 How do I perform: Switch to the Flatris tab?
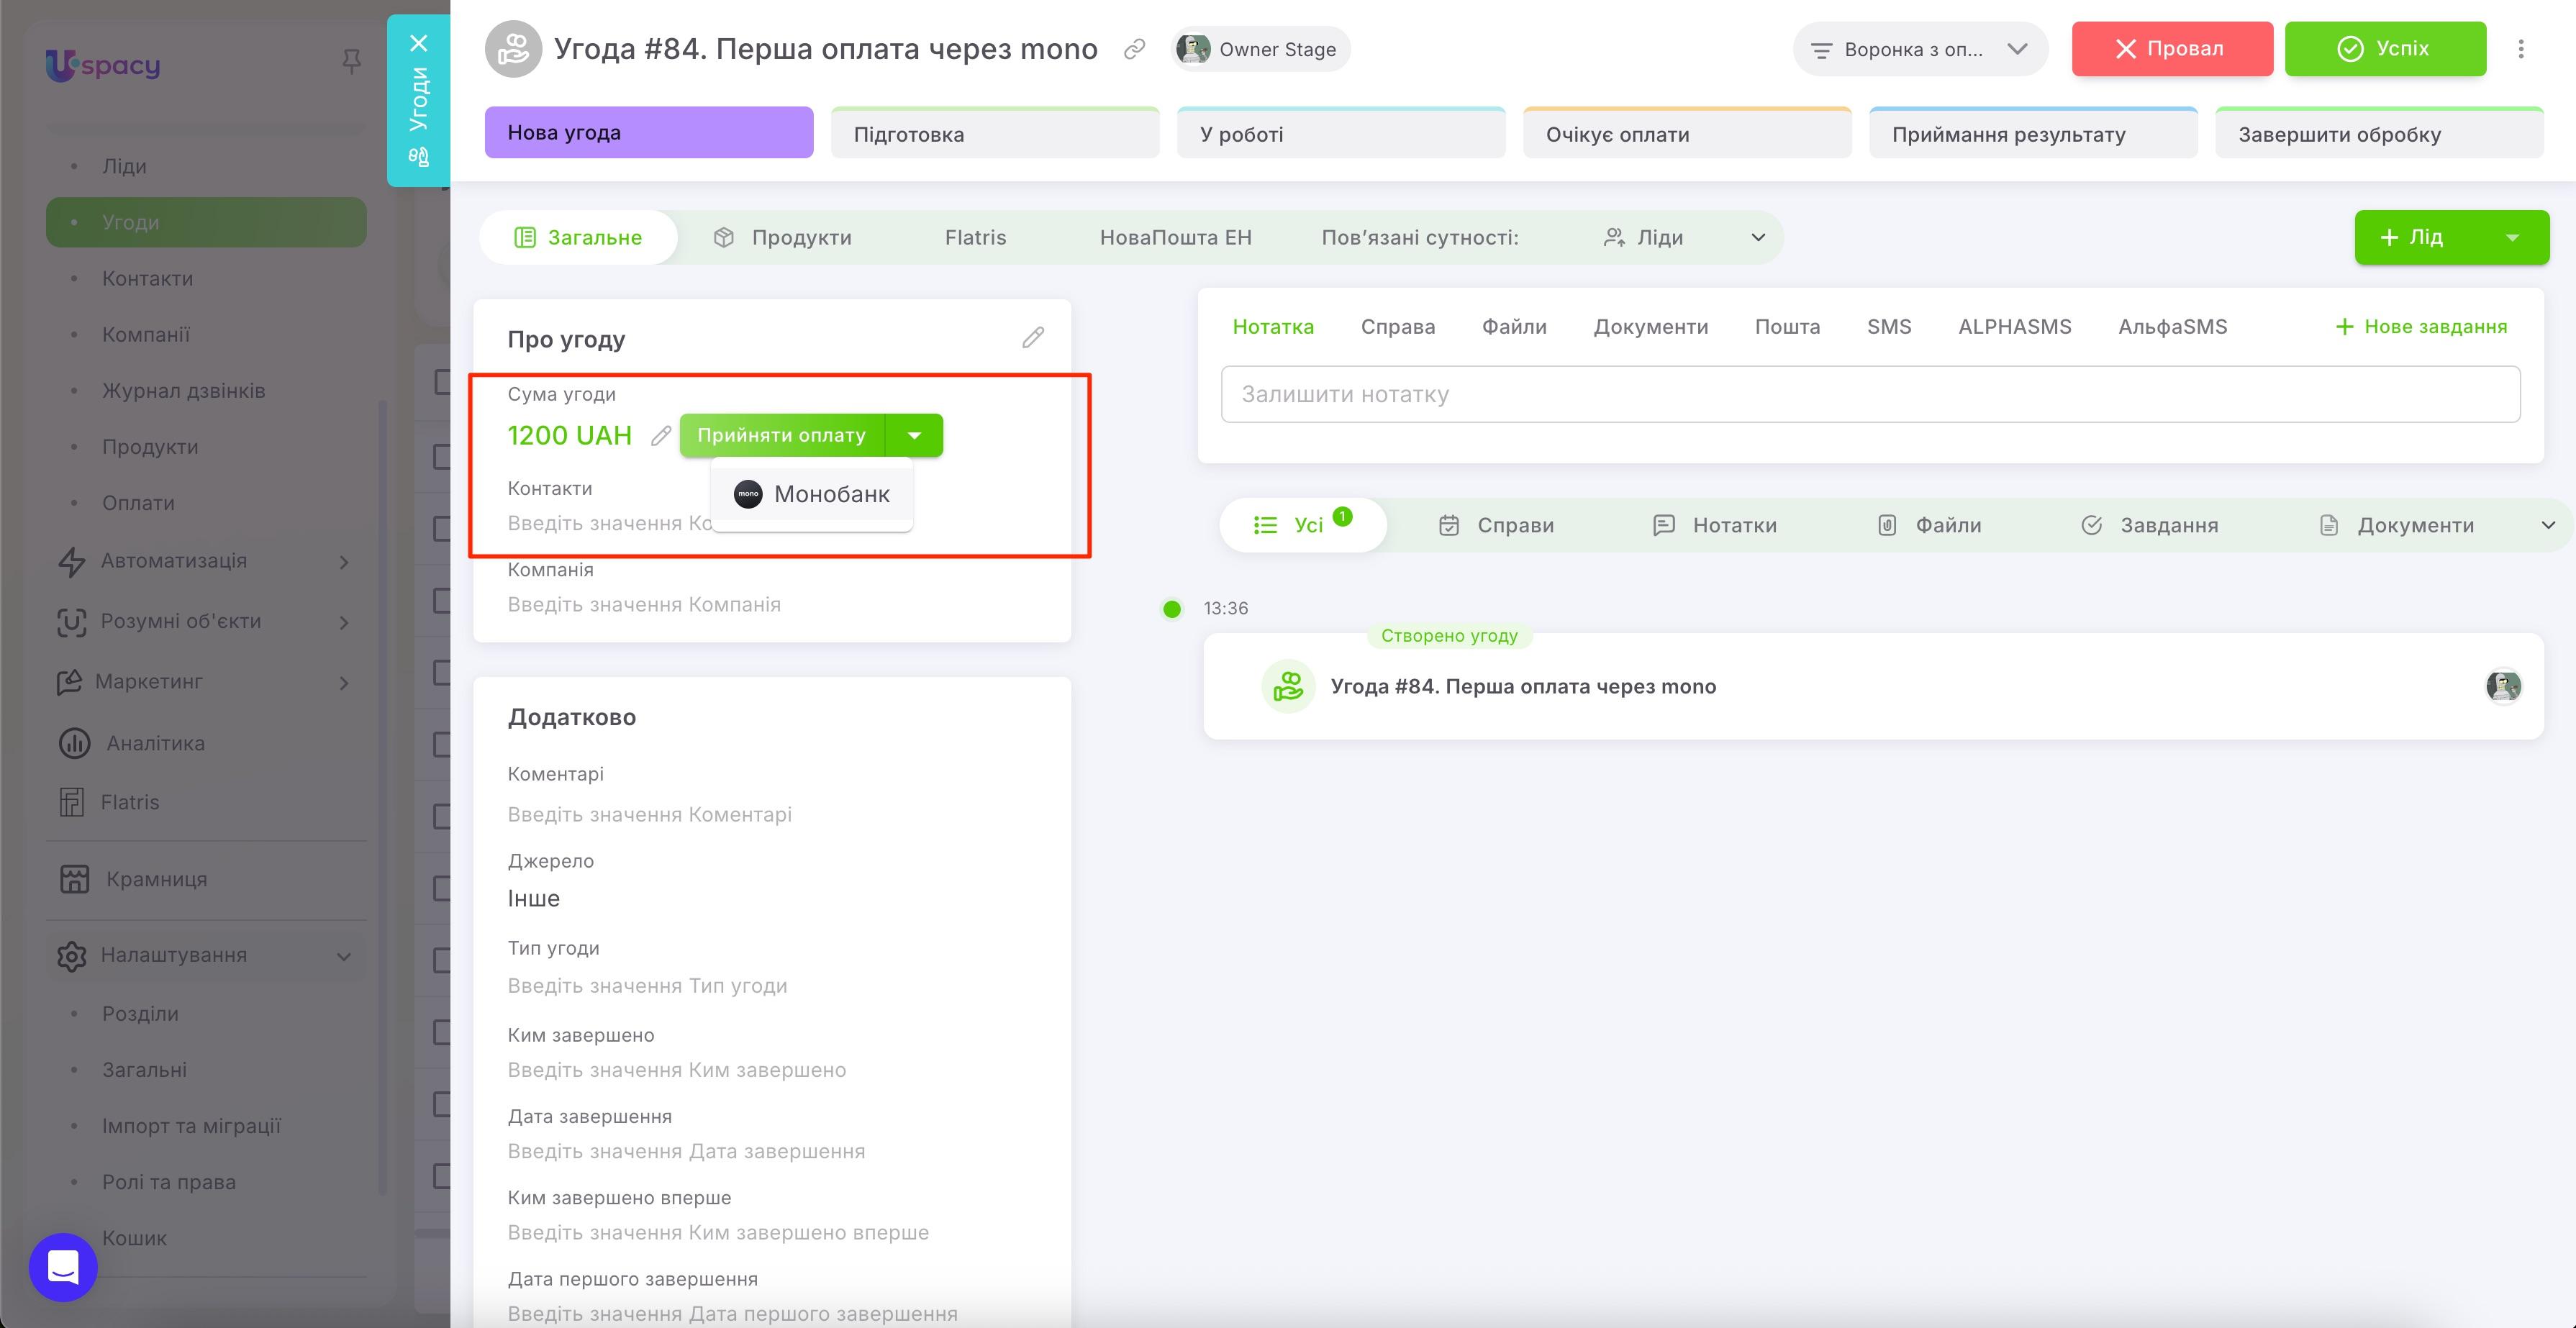975,237
